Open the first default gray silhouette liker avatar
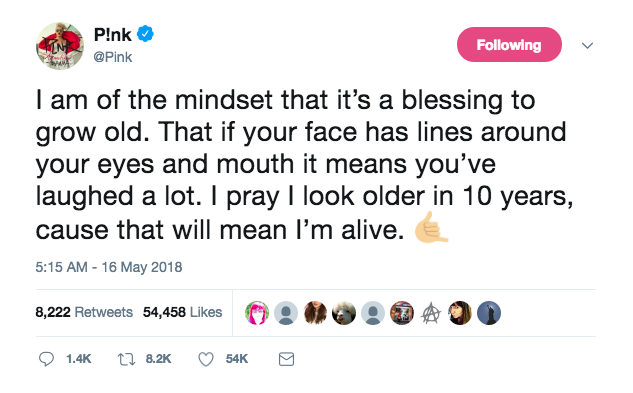Image resolution: width=633 pixels, height=393 pixels. coord(286,313)
